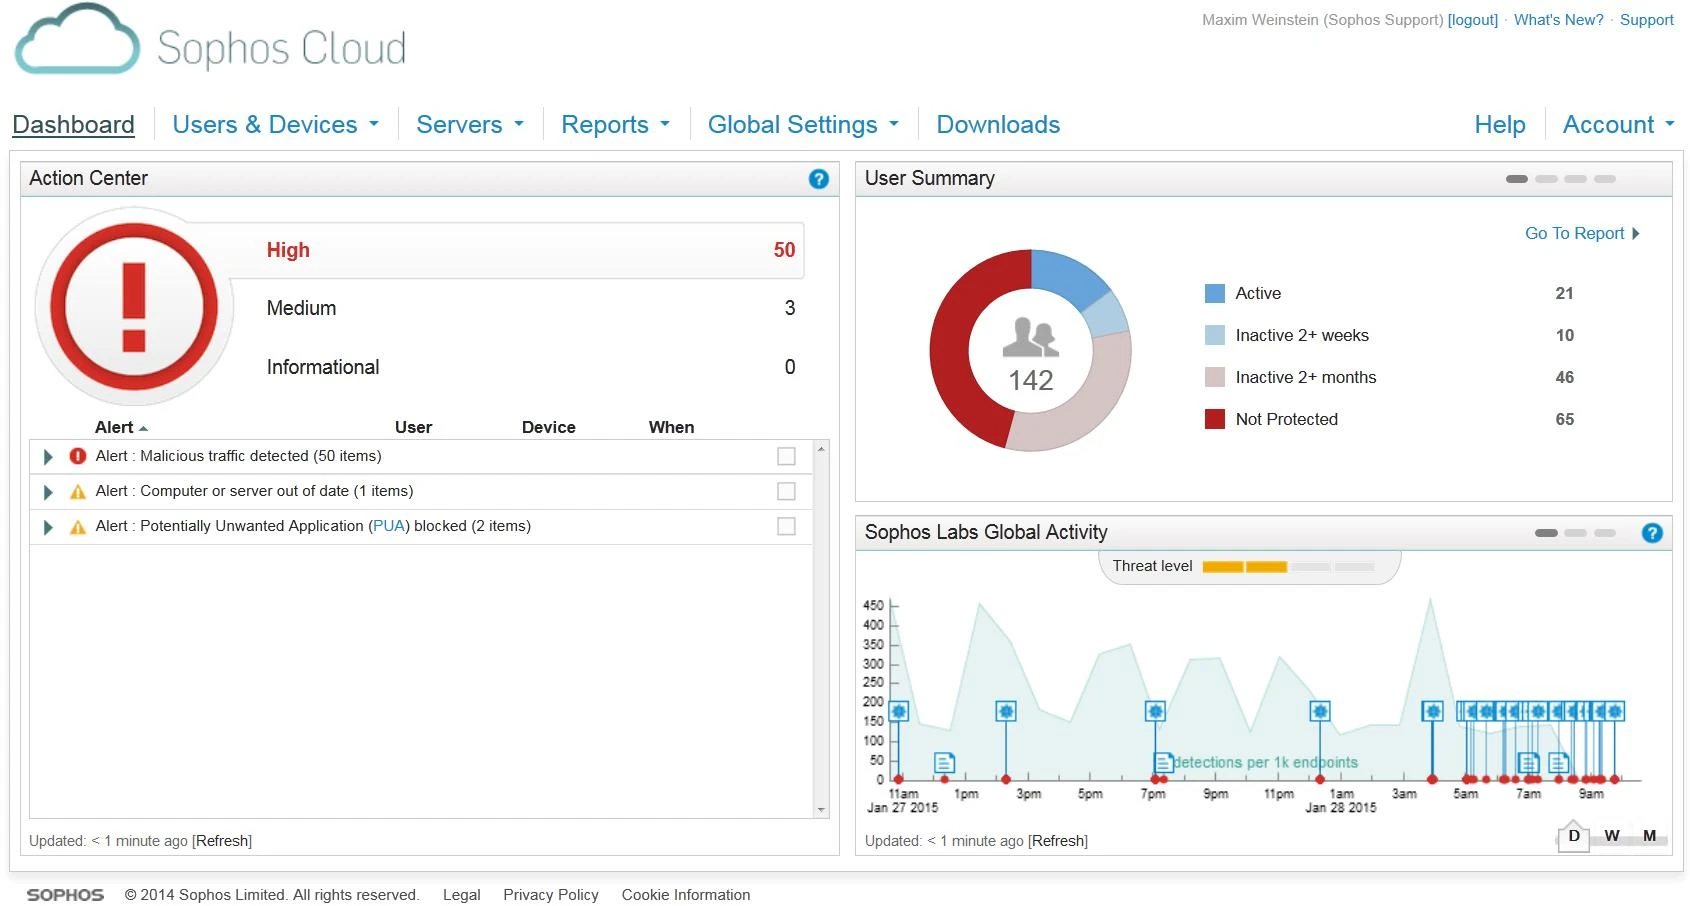This screenshot has width=1690, height=906.
Task: Tick checkbox for Malicious traffic detected alert
Action: (x=786, y=456)
